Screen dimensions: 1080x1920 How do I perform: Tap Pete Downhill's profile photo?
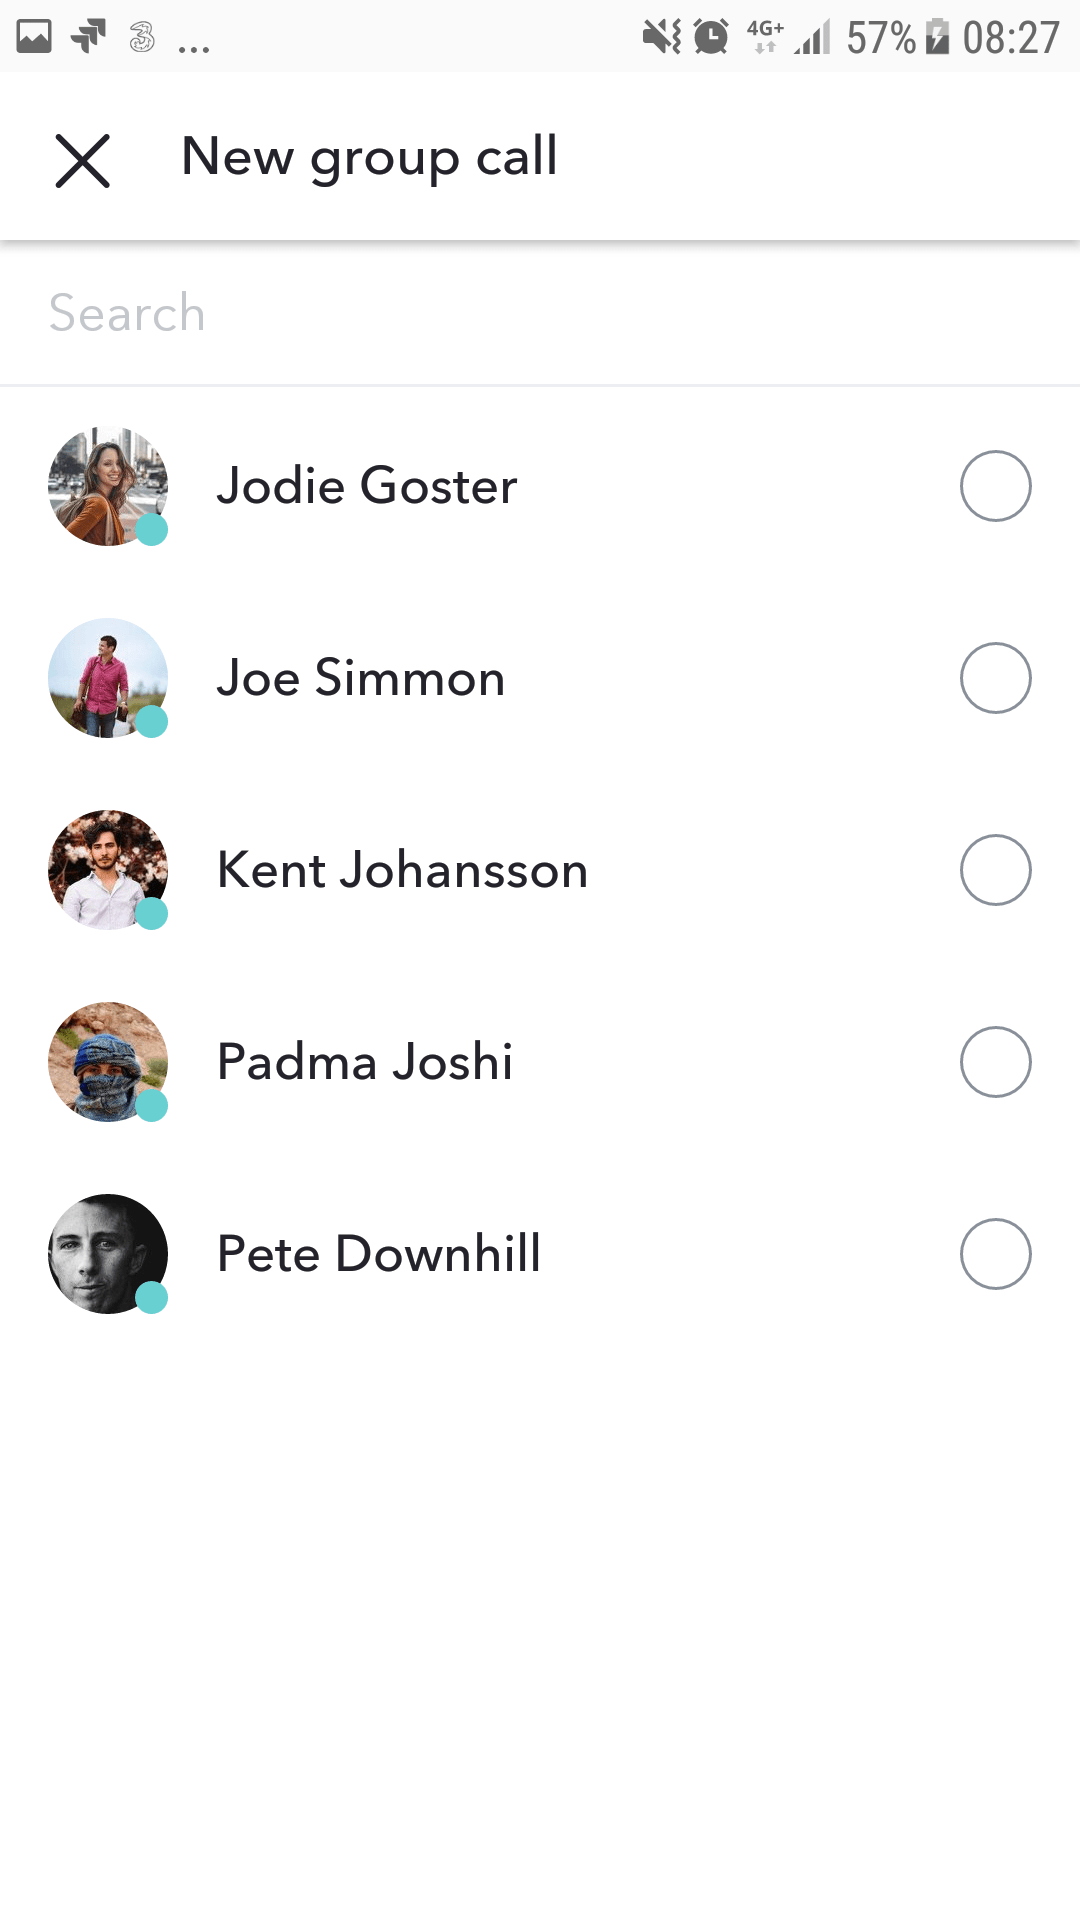pos(108,1254)
